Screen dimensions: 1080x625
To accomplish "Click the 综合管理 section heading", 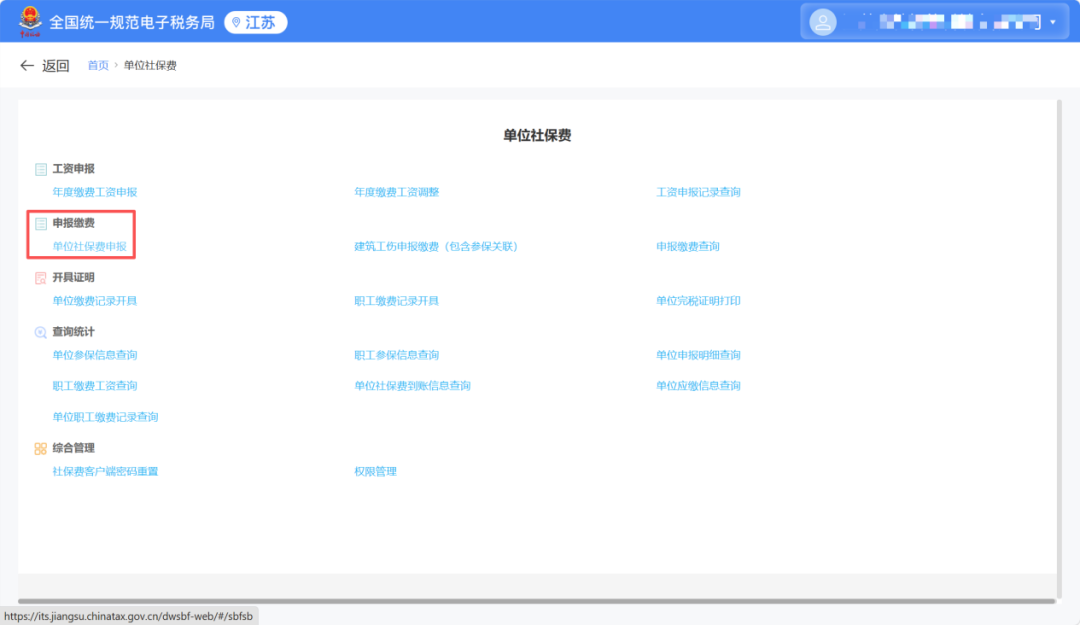I will (74, 449).
